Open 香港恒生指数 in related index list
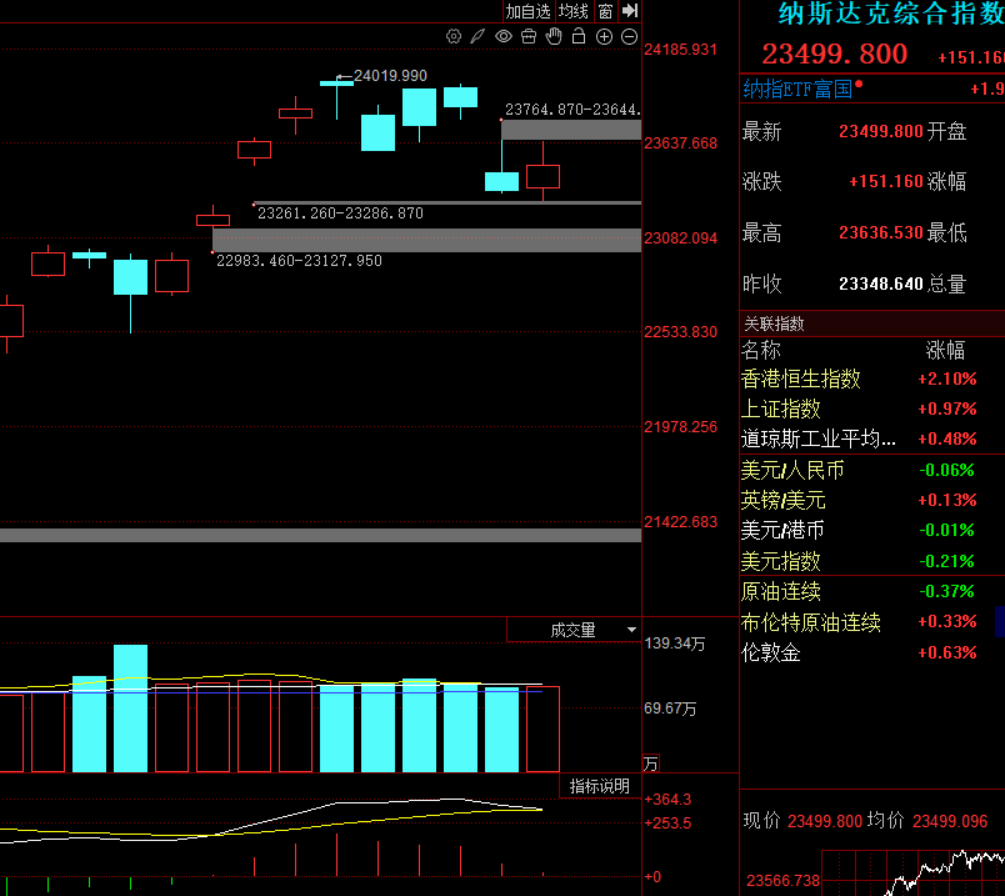Image resolution: width=1005 pixels, height=896 pixels. coord(800,379)
